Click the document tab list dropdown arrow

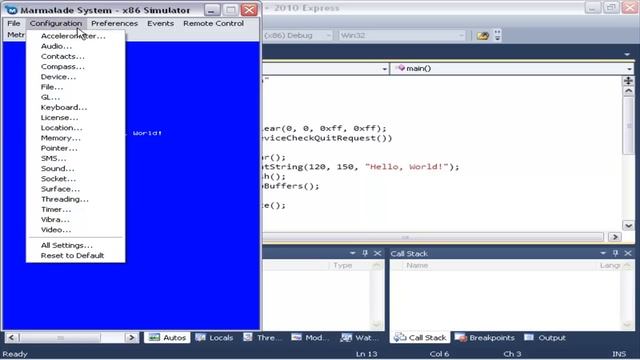coord(627,54)
